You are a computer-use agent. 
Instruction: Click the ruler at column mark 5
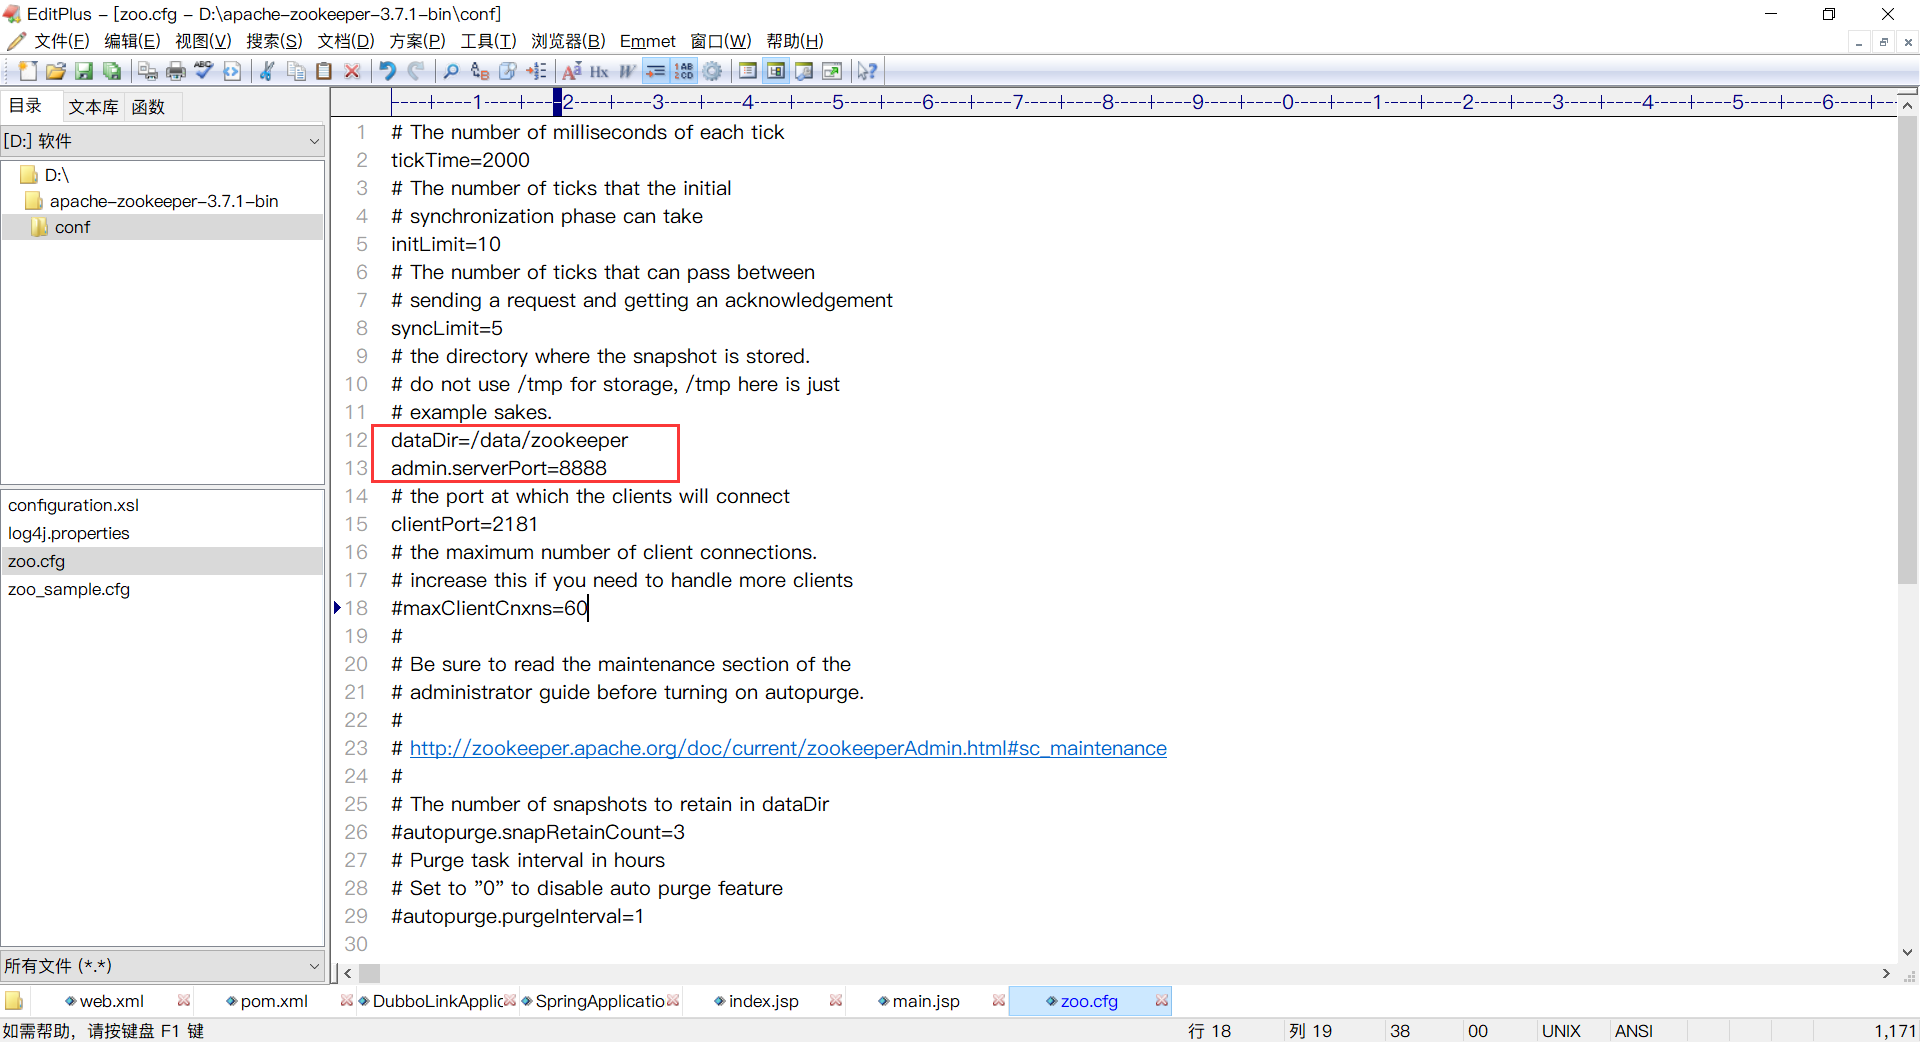click(x=838, y=101)
